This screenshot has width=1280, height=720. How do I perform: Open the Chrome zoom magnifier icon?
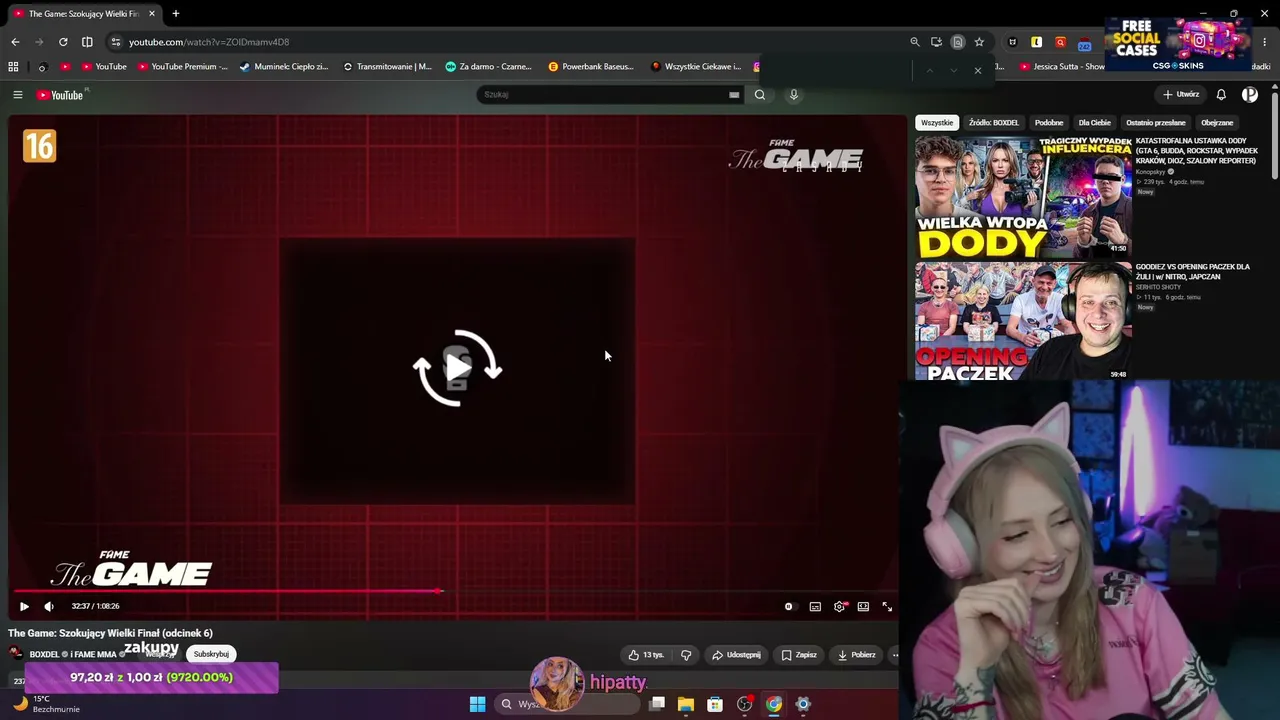(x=914, y=42)
